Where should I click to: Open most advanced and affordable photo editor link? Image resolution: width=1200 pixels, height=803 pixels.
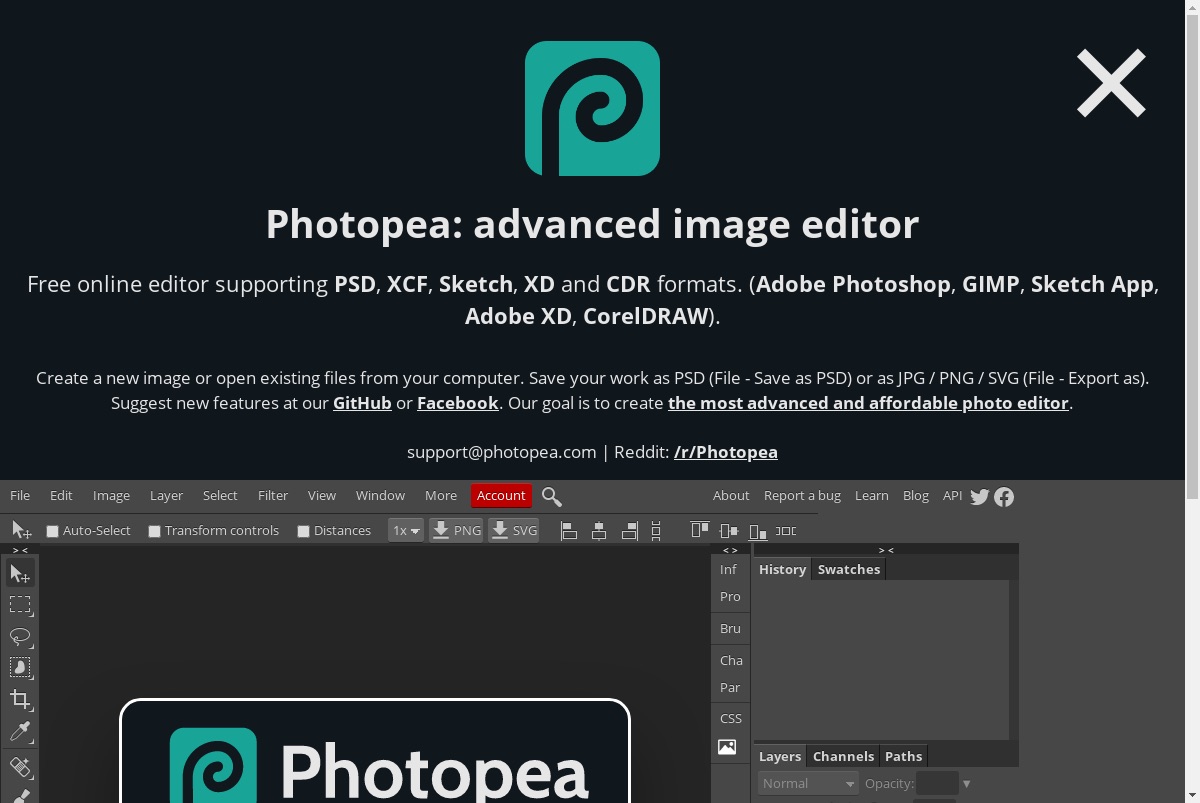[868, 403]
